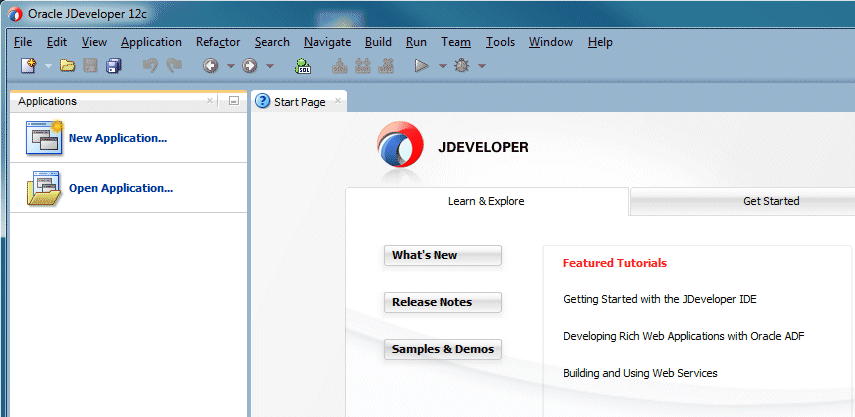Open the Tools menu

pyautogui.click(x=501, y=42)
